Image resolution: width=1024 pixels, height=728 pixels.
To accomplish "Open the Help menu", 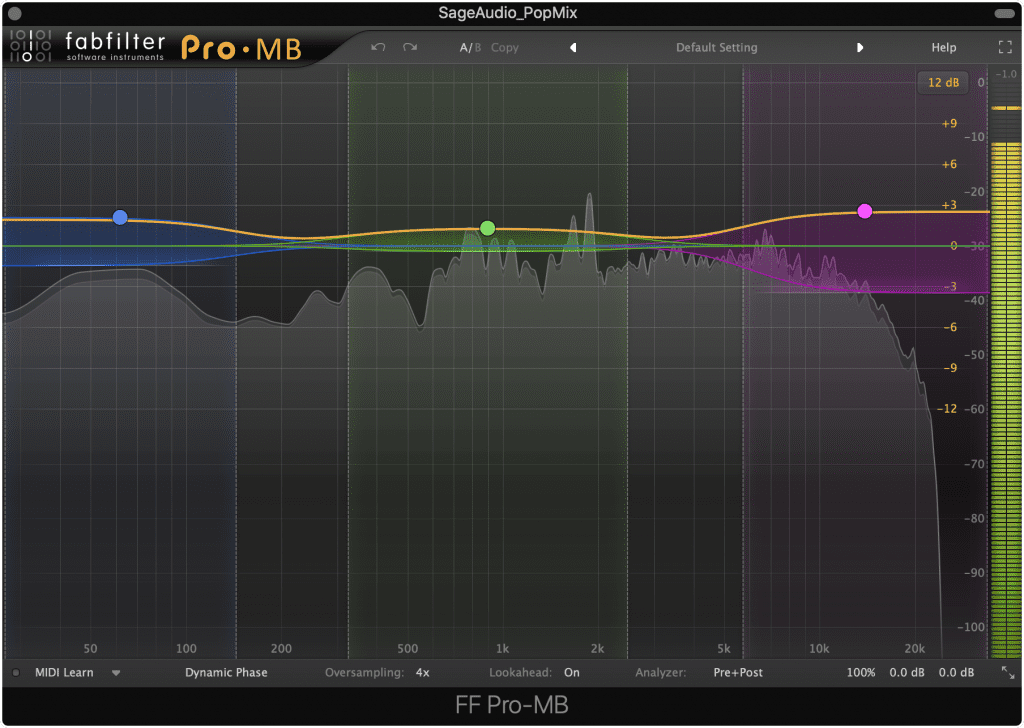I will pyautogui.click(x=944, y=48).
